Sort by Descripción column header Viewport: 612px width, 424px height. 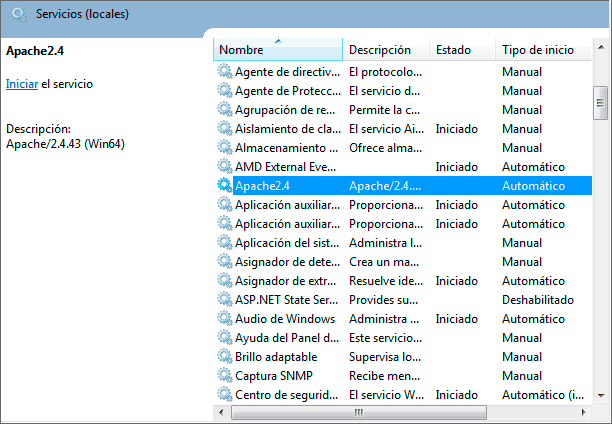click(x=386, y=50)
